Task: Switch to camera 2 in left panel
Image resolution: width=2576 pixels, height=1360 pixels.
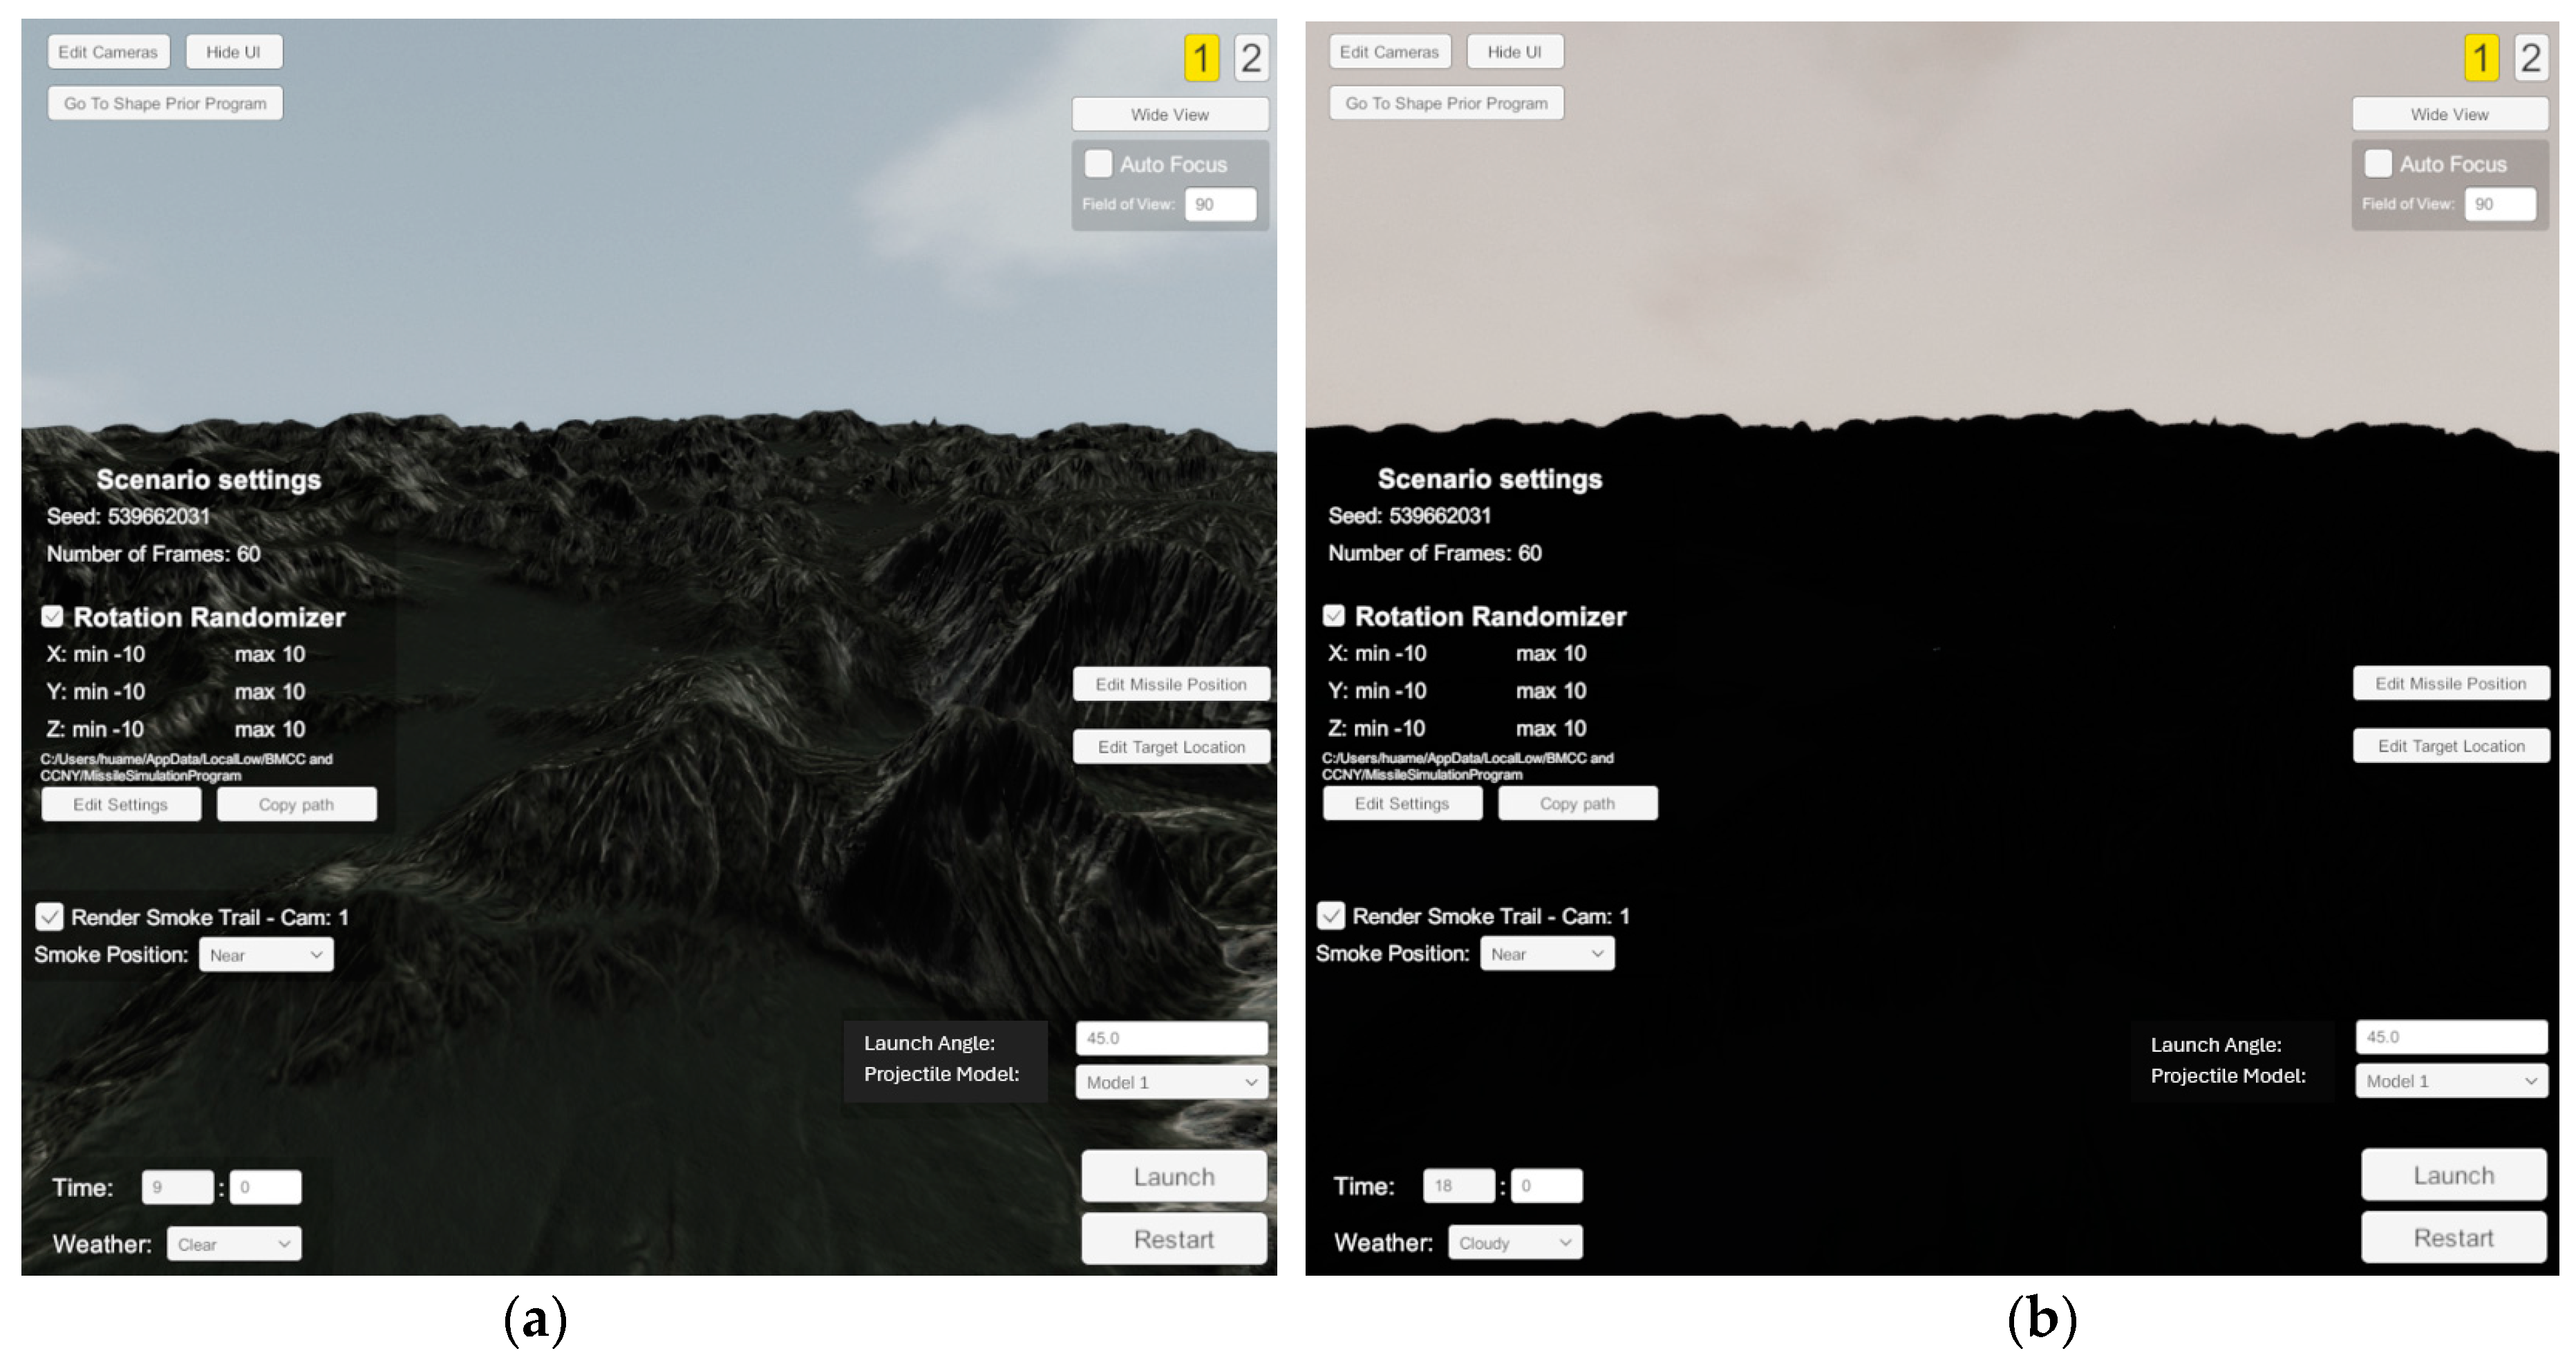Action: coord(1250,58)
